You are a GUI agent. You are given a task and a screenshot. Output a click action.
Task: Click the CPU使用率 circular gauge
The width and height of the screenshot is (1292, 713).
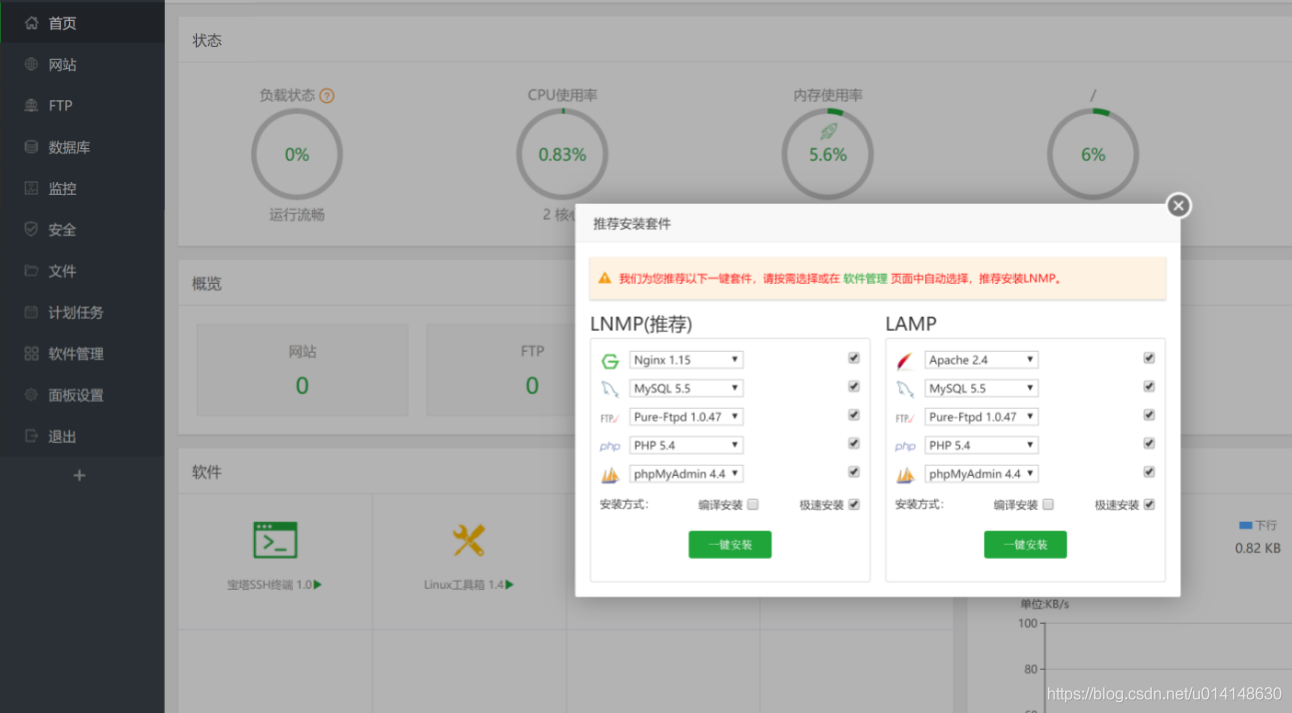(562, 155)
